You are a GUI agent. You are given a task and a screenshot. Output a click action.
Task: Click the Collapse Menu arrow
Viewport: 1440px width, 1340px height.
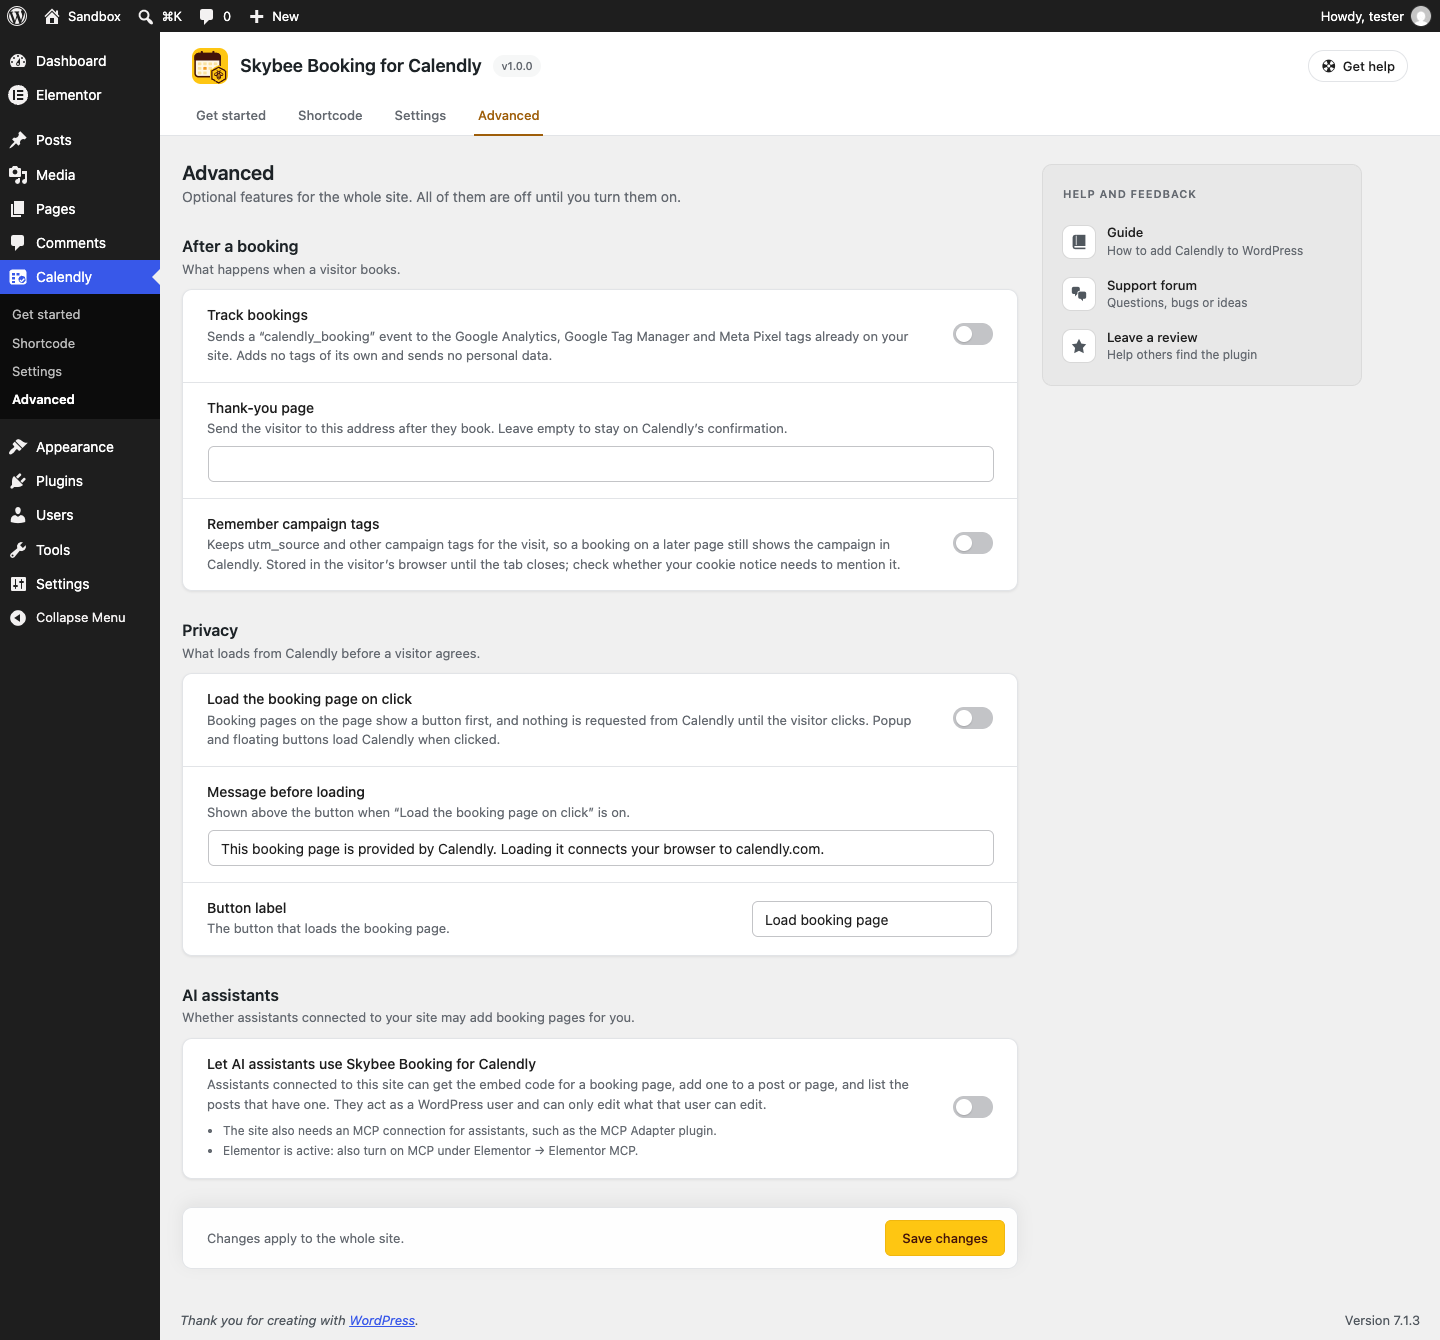(x=18, y=618)
